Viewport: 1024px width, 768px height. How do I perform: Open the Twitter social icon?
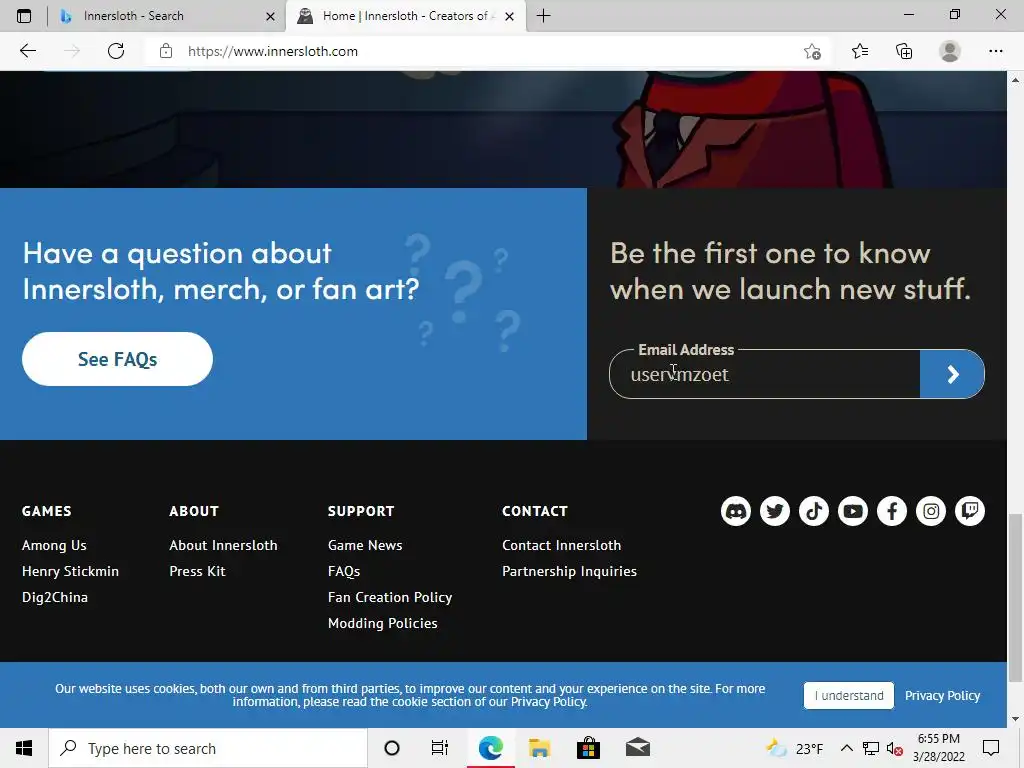[x=775, y=511]
